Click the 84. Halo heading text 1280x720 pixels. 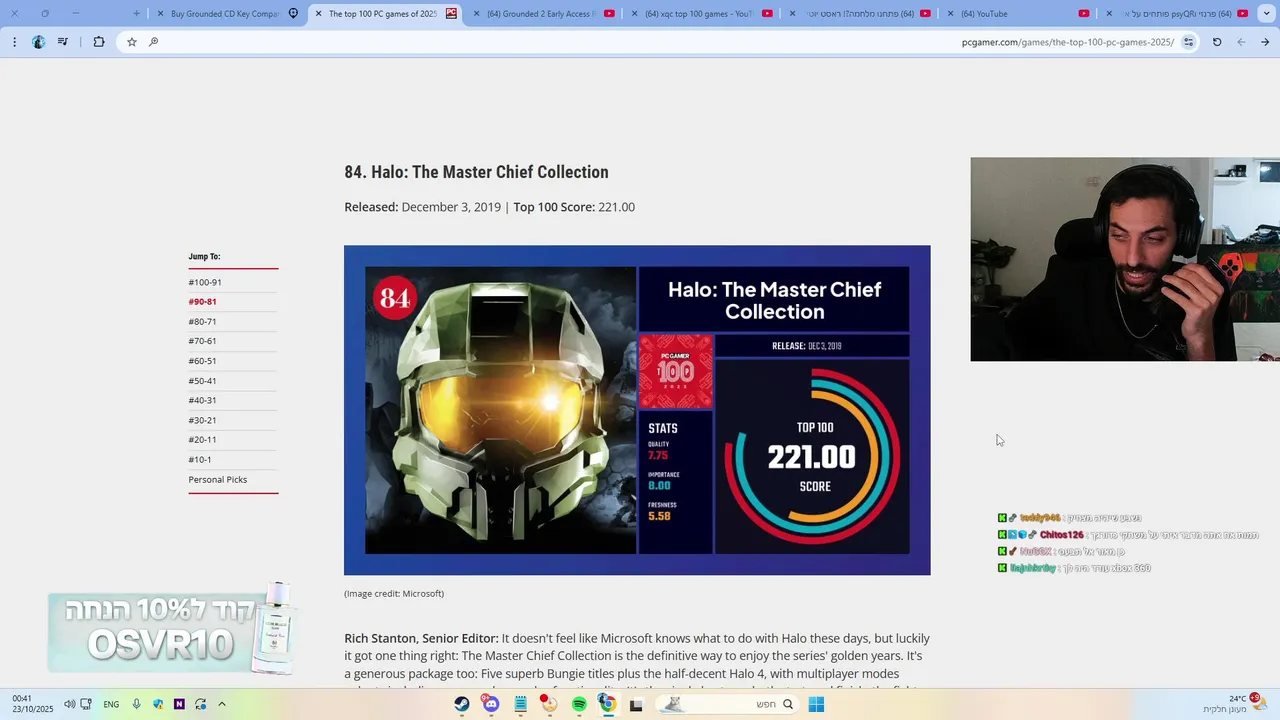[x=476, y=172]
